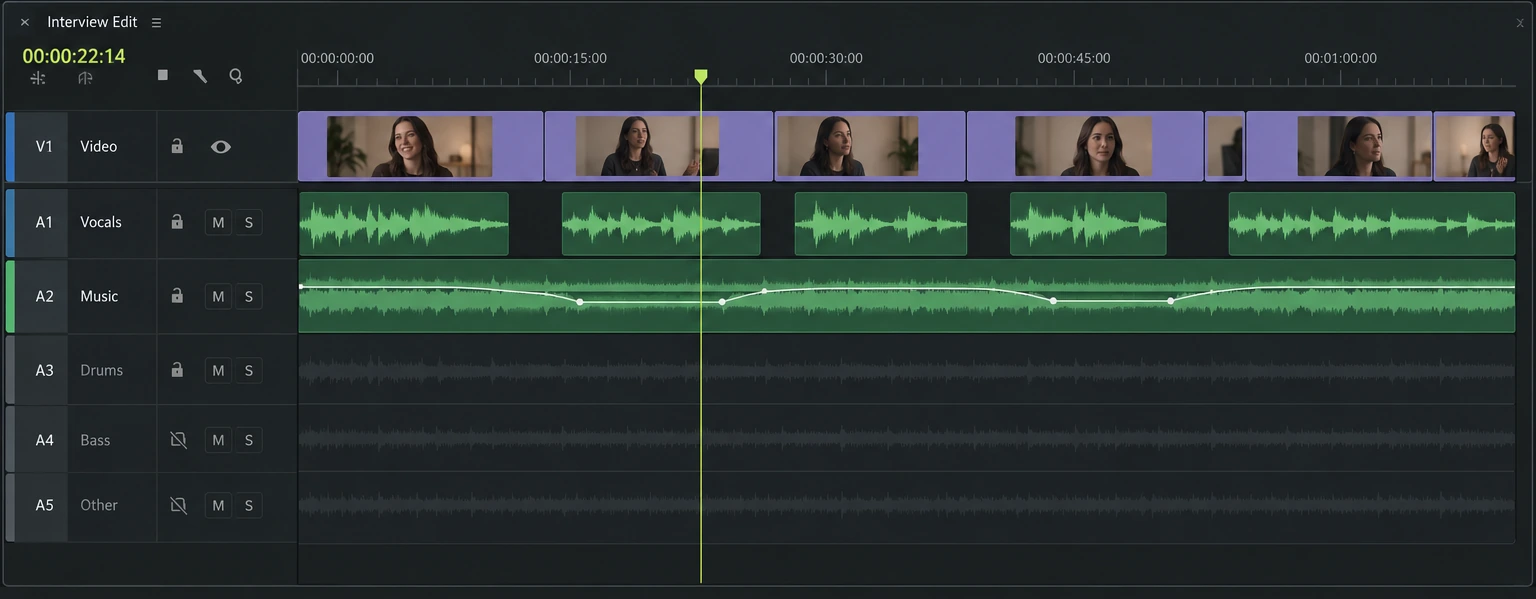This screenshot has height=599, width=1536.
Task: Click the 00:00:00:00 mark on ruler
Action: pyautogui.click(x=337, y=58)
